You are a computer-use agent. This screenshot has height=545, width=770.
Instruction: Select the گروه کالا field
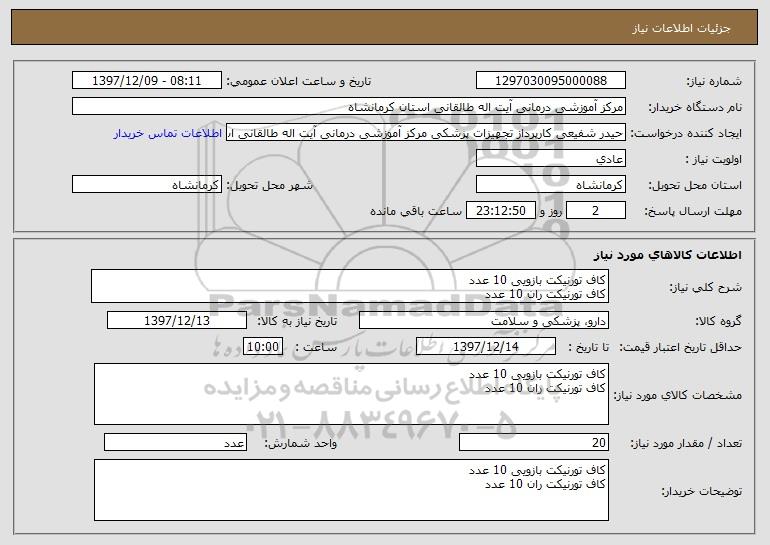click(484, 321)
